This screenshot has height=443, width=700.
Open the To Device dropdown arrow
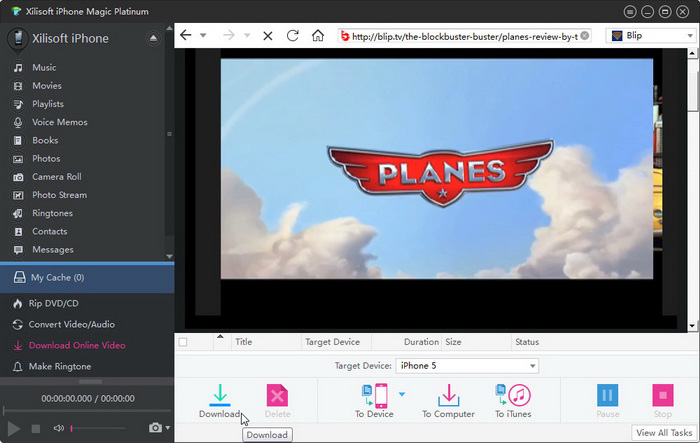pyautogui.click(x=402, y=394)
